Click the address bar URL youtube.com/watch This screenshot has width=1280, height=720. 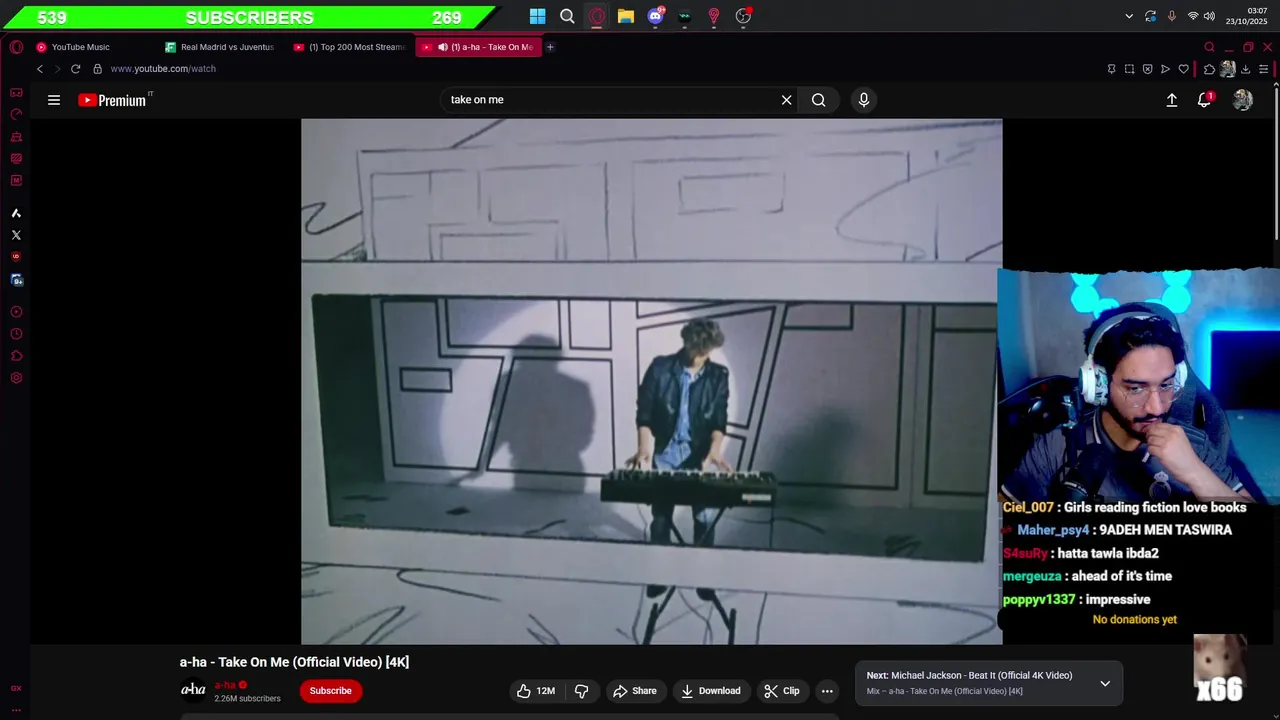pyautogui.click(x=163, y=69)
